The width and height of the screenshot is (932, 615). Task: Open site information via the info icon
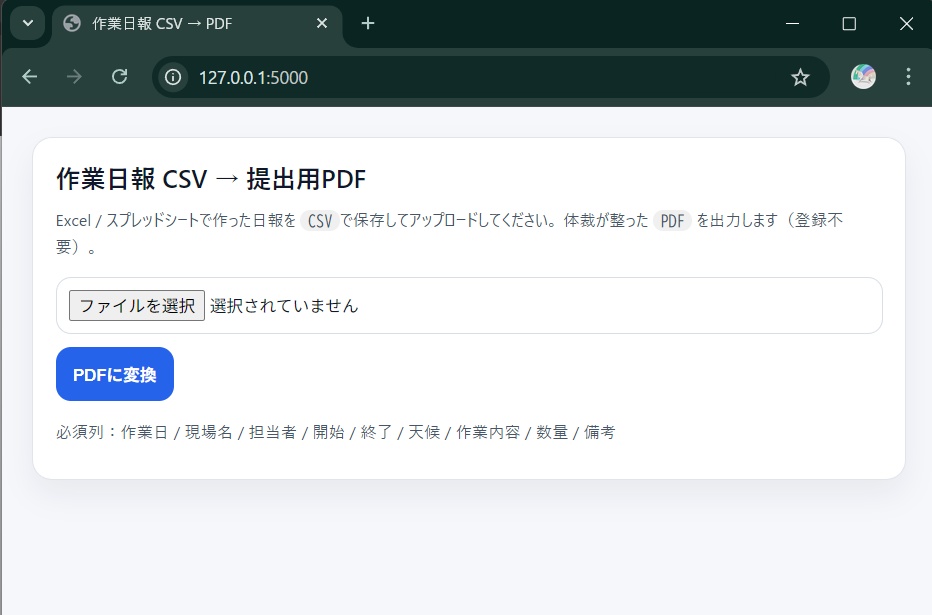[x=172, y=77]
